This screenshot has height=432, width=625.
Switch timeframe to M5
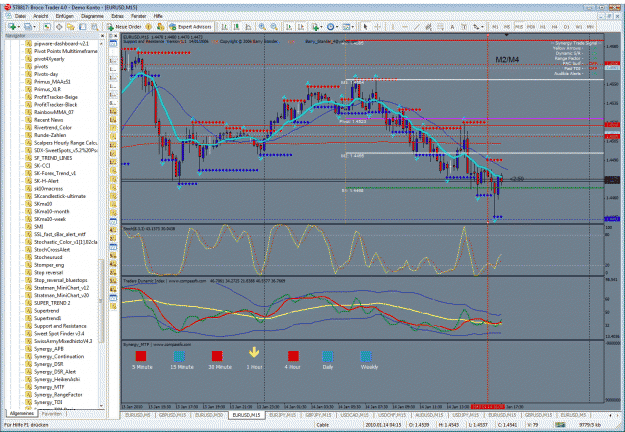click(507, 27)
